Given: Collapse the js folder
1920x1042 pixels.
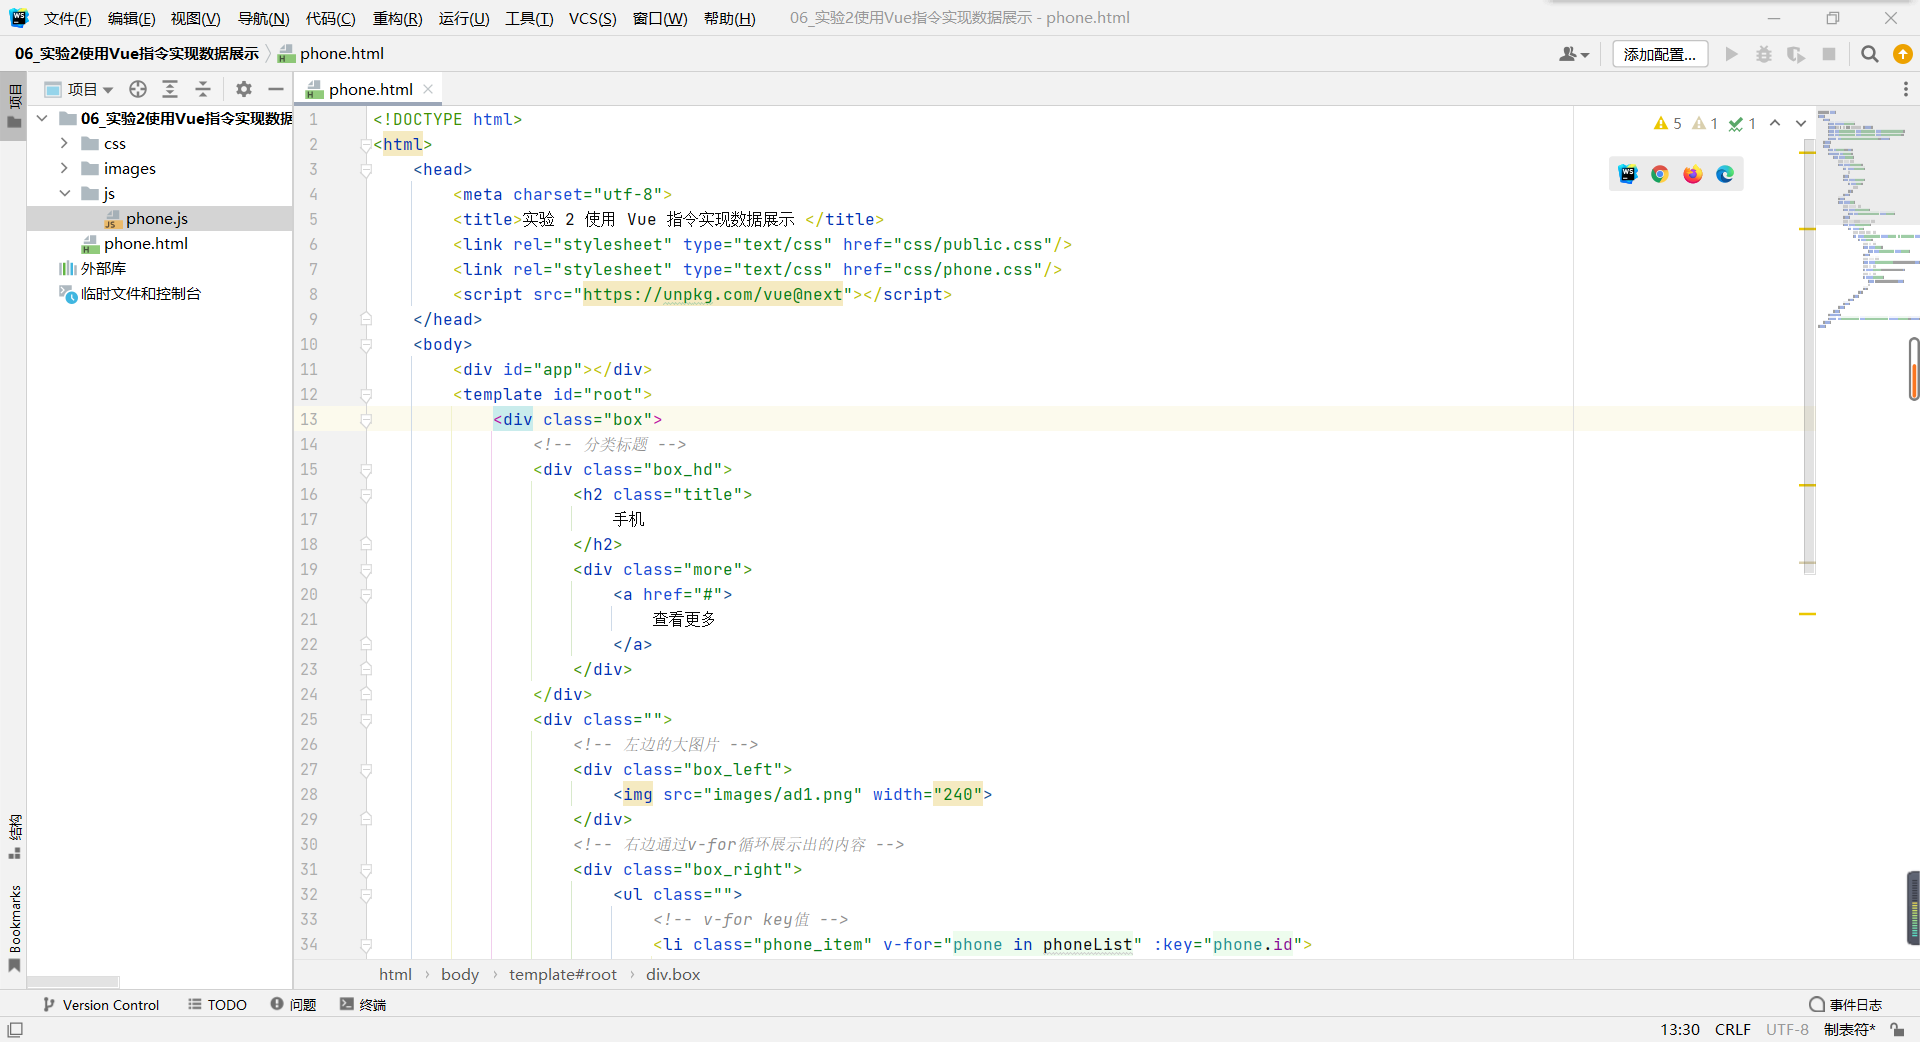Looking at the screenshot, I should [64, 193].
